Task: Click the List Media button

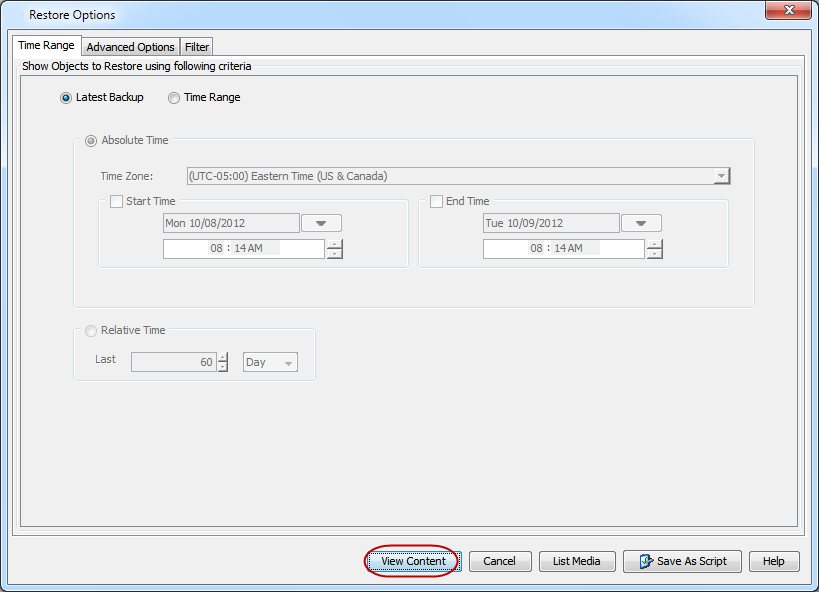Action: pos(577,561)
